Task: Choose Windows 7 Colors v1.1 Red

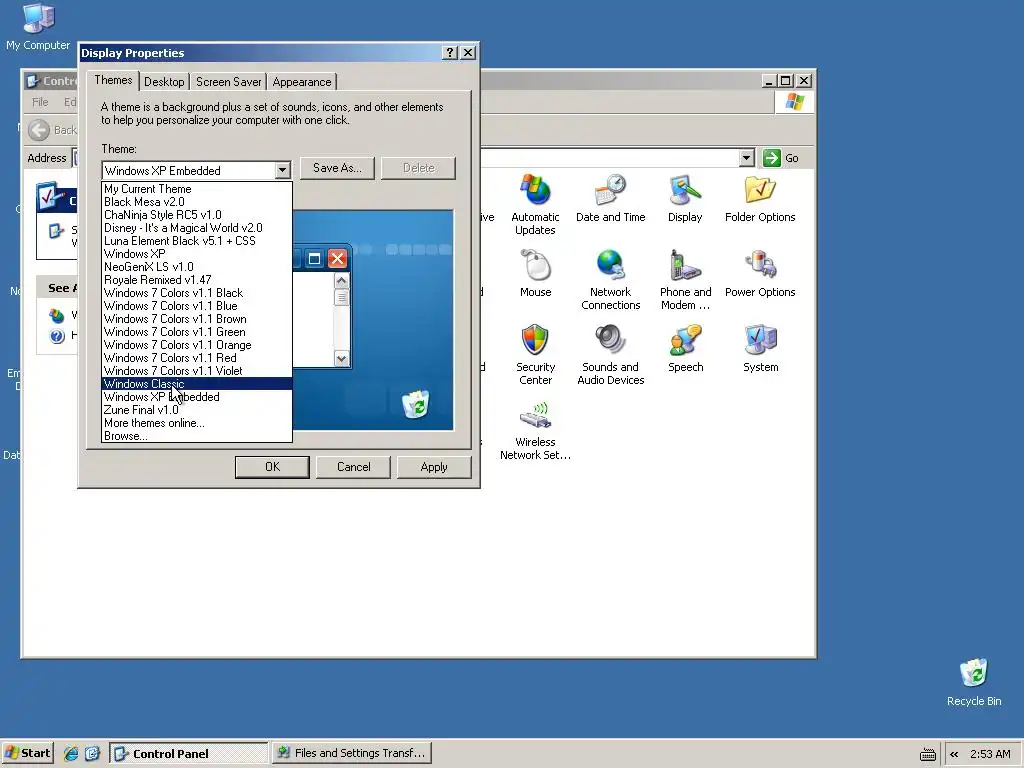Action: coord(197,358)
